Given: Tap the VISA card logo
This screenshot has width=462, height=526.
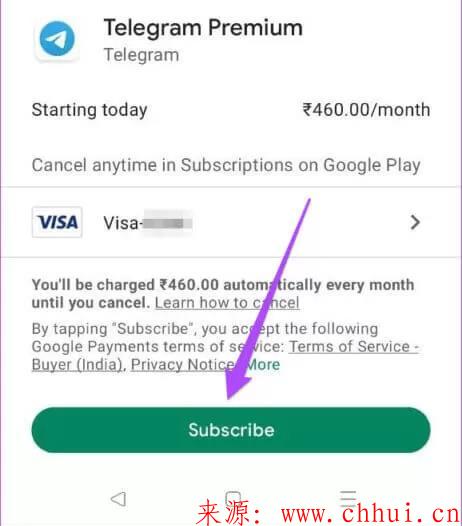Looking at the screenshot, I should click(x=57, y=222).
